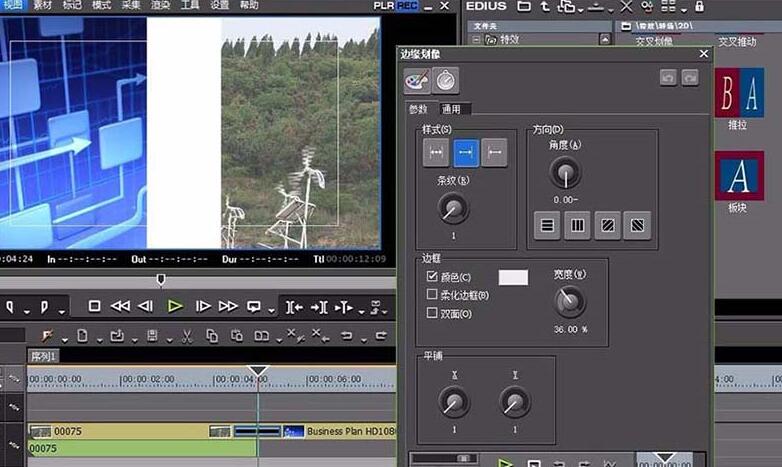
Task: Enable the 柔化边框 soft border checkbox
Action: 432,295
